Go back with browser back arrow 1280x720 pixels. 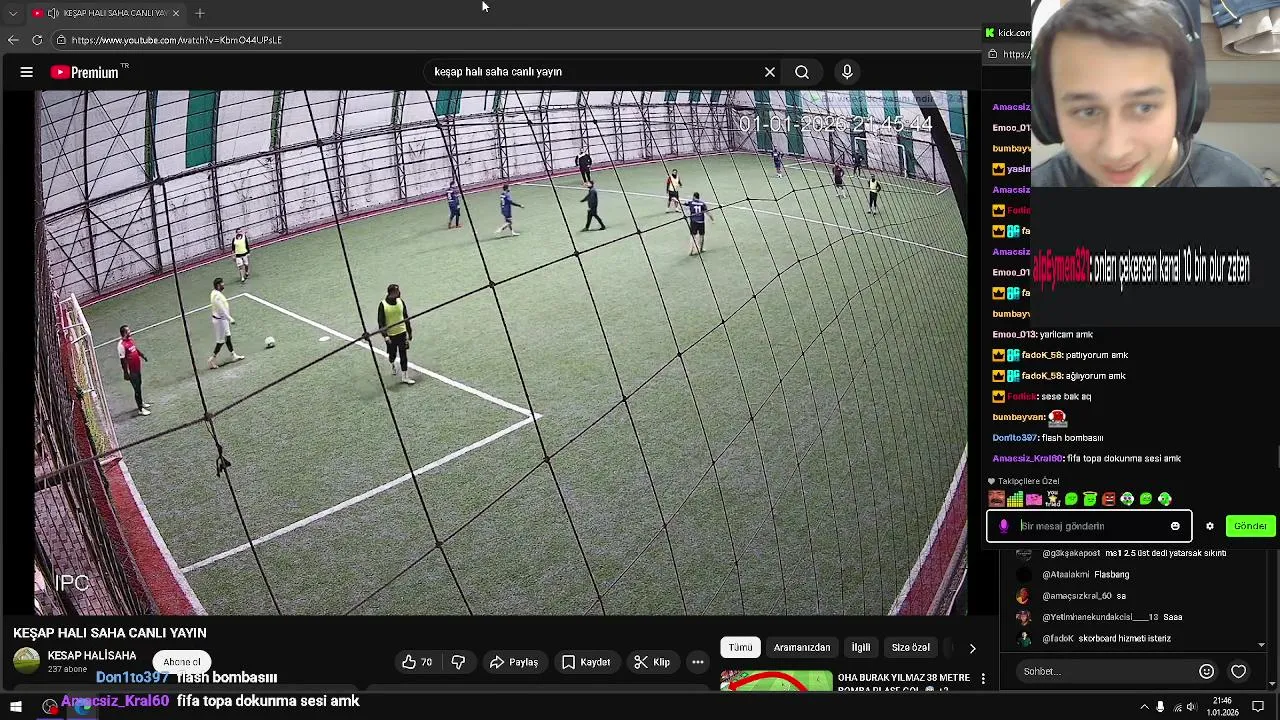coord(13,40)
